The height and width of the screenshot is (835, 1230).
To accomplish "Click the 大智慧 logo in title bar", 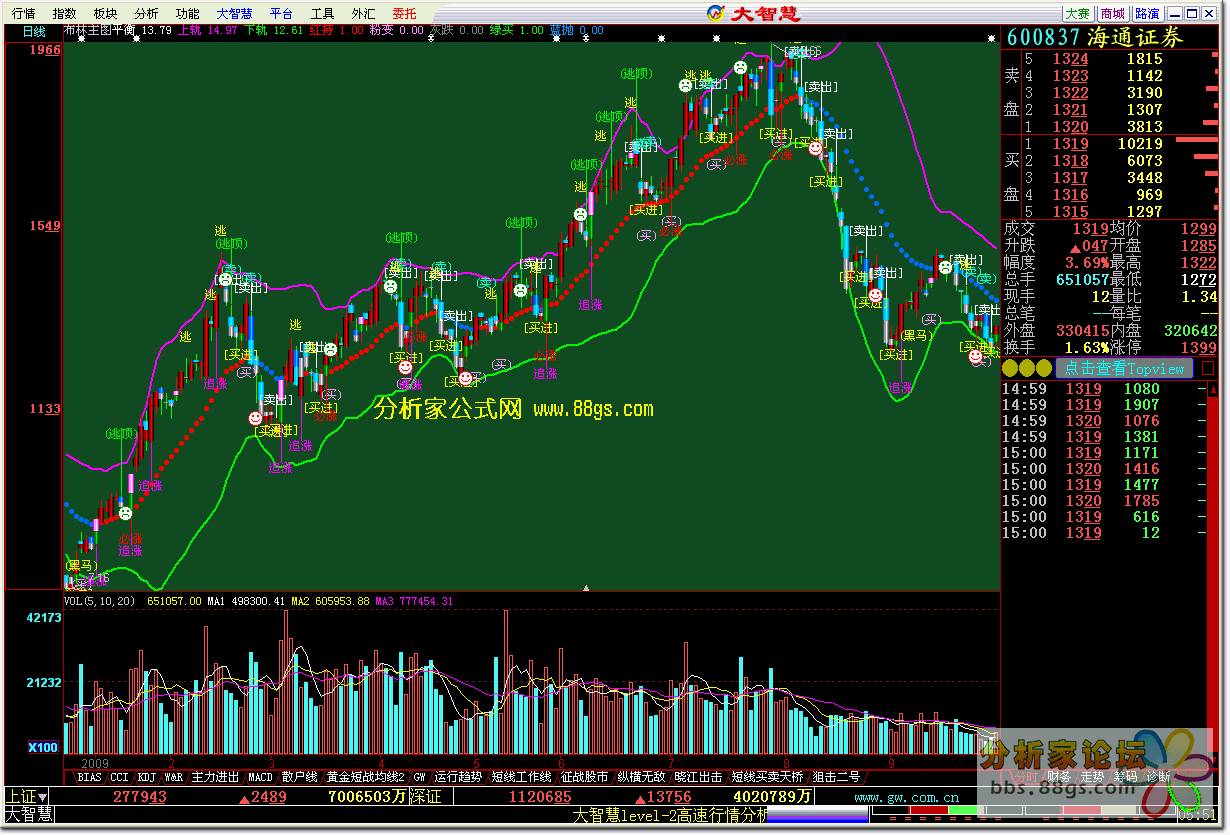I will 755,13.
